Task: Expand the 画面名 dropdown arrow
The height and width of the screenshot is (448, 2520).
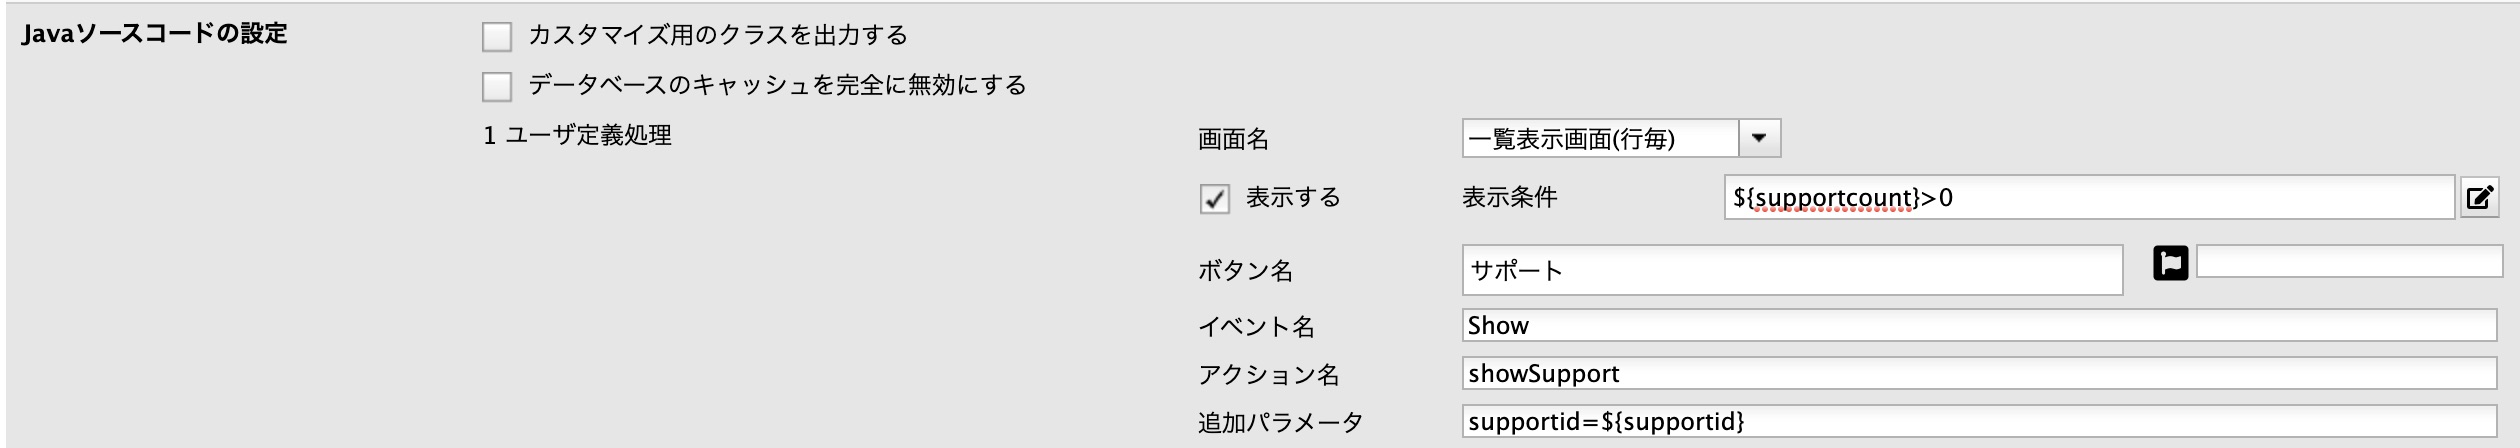Action: [x=1760, y=138]
